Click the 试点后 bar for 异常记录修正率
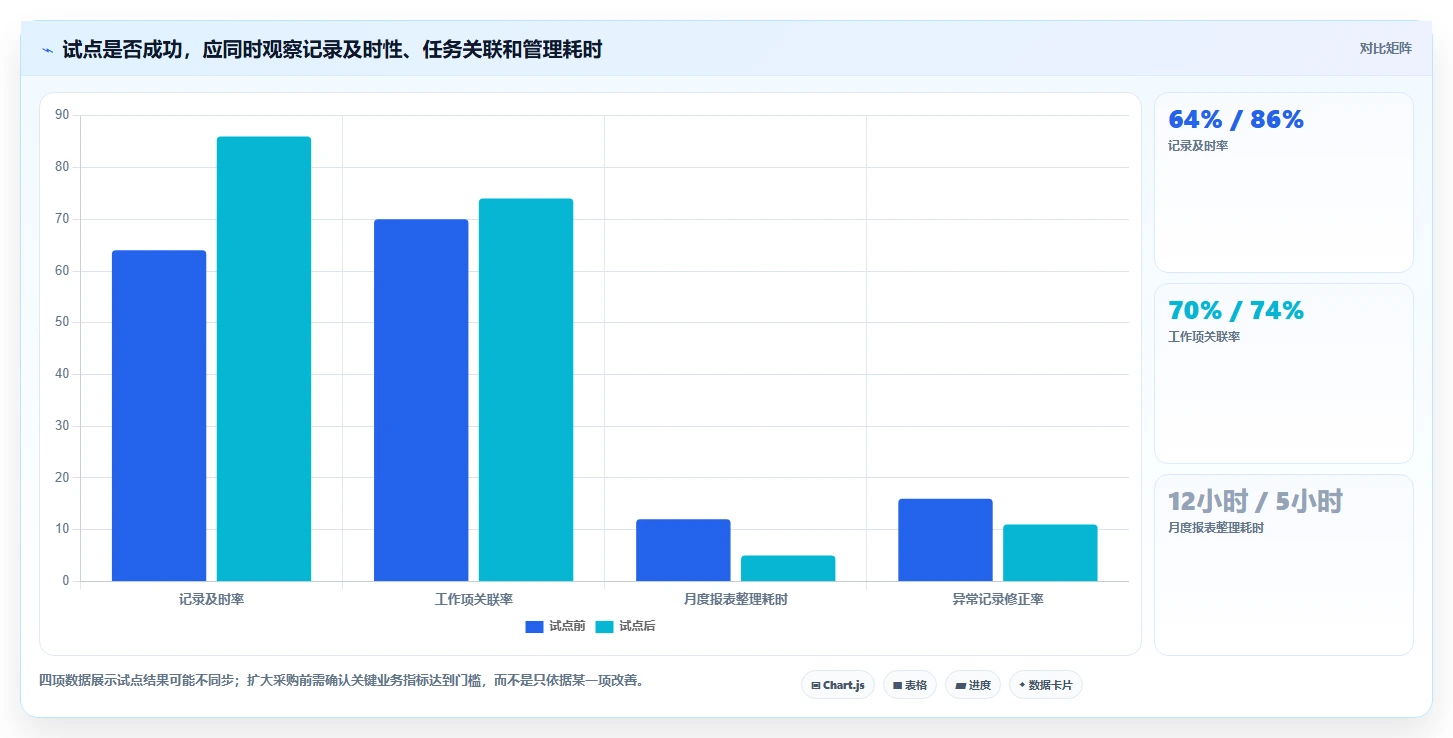1453x738 pixels. coord(1050,553)
